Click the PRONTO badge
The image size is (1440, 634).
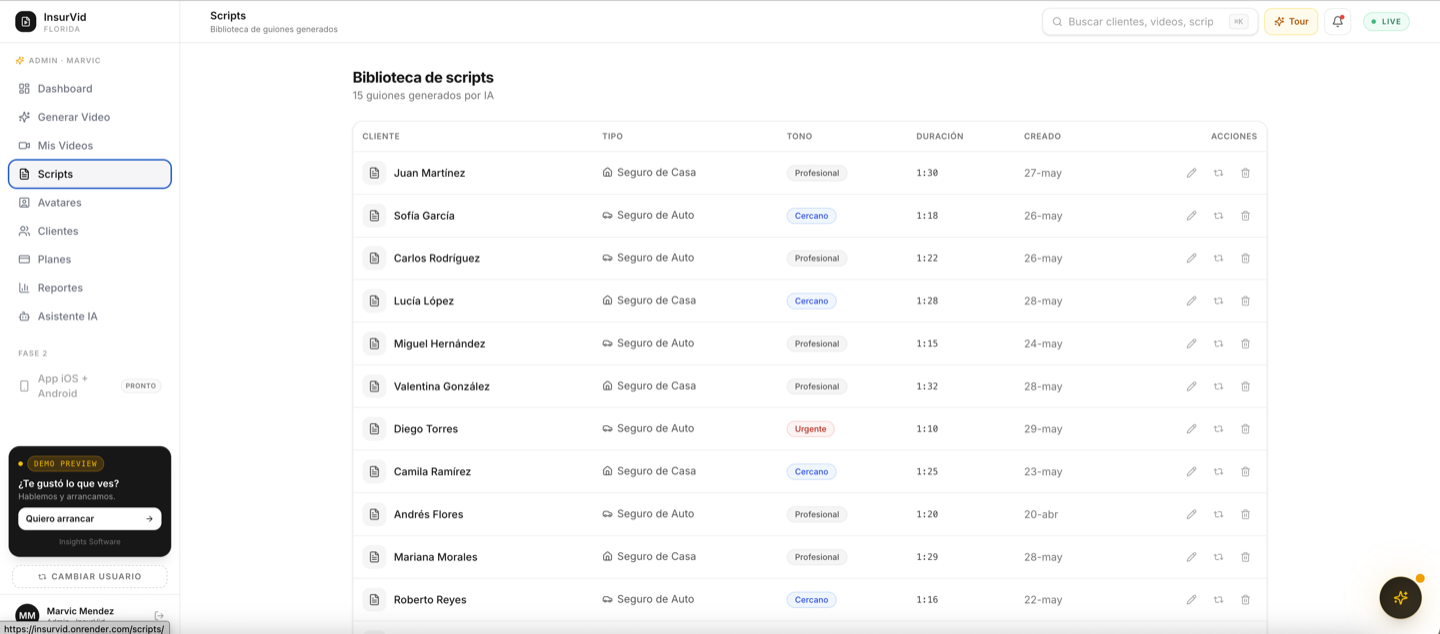[141, 386]
